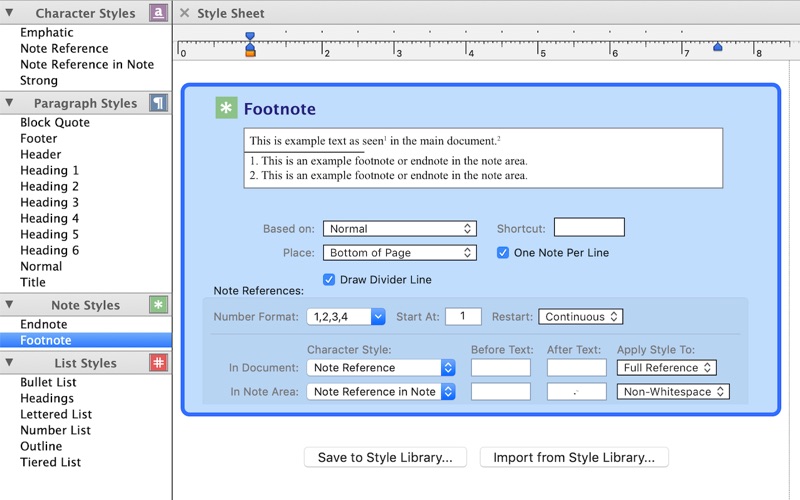Open the Place dropdown showing Bottom of Page
This screenshot has width=800, height=500.
coord(399,253)
